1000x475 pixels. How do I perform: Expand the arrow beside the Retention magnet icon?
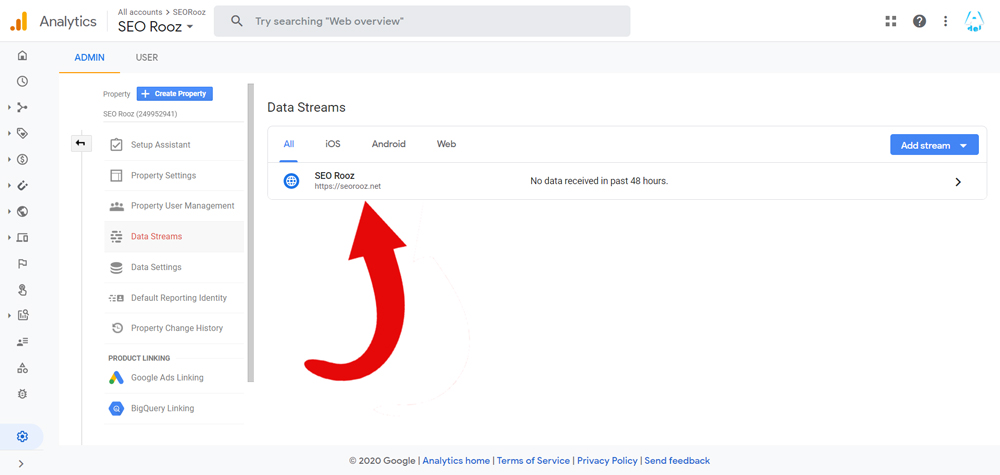10,186
